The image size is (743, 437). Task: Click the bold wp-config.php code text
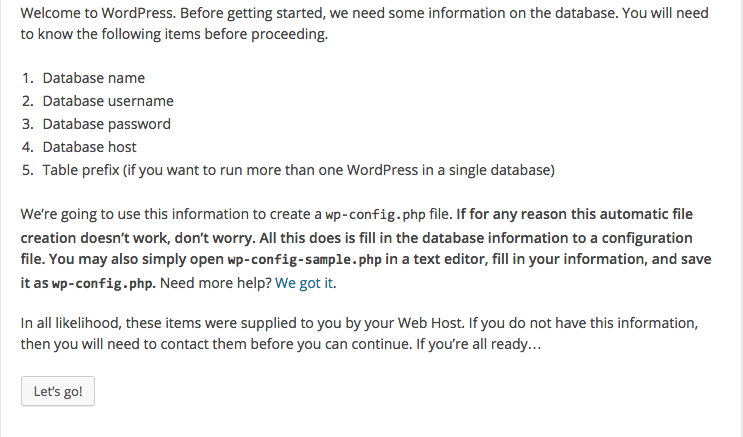coord(103,283)
